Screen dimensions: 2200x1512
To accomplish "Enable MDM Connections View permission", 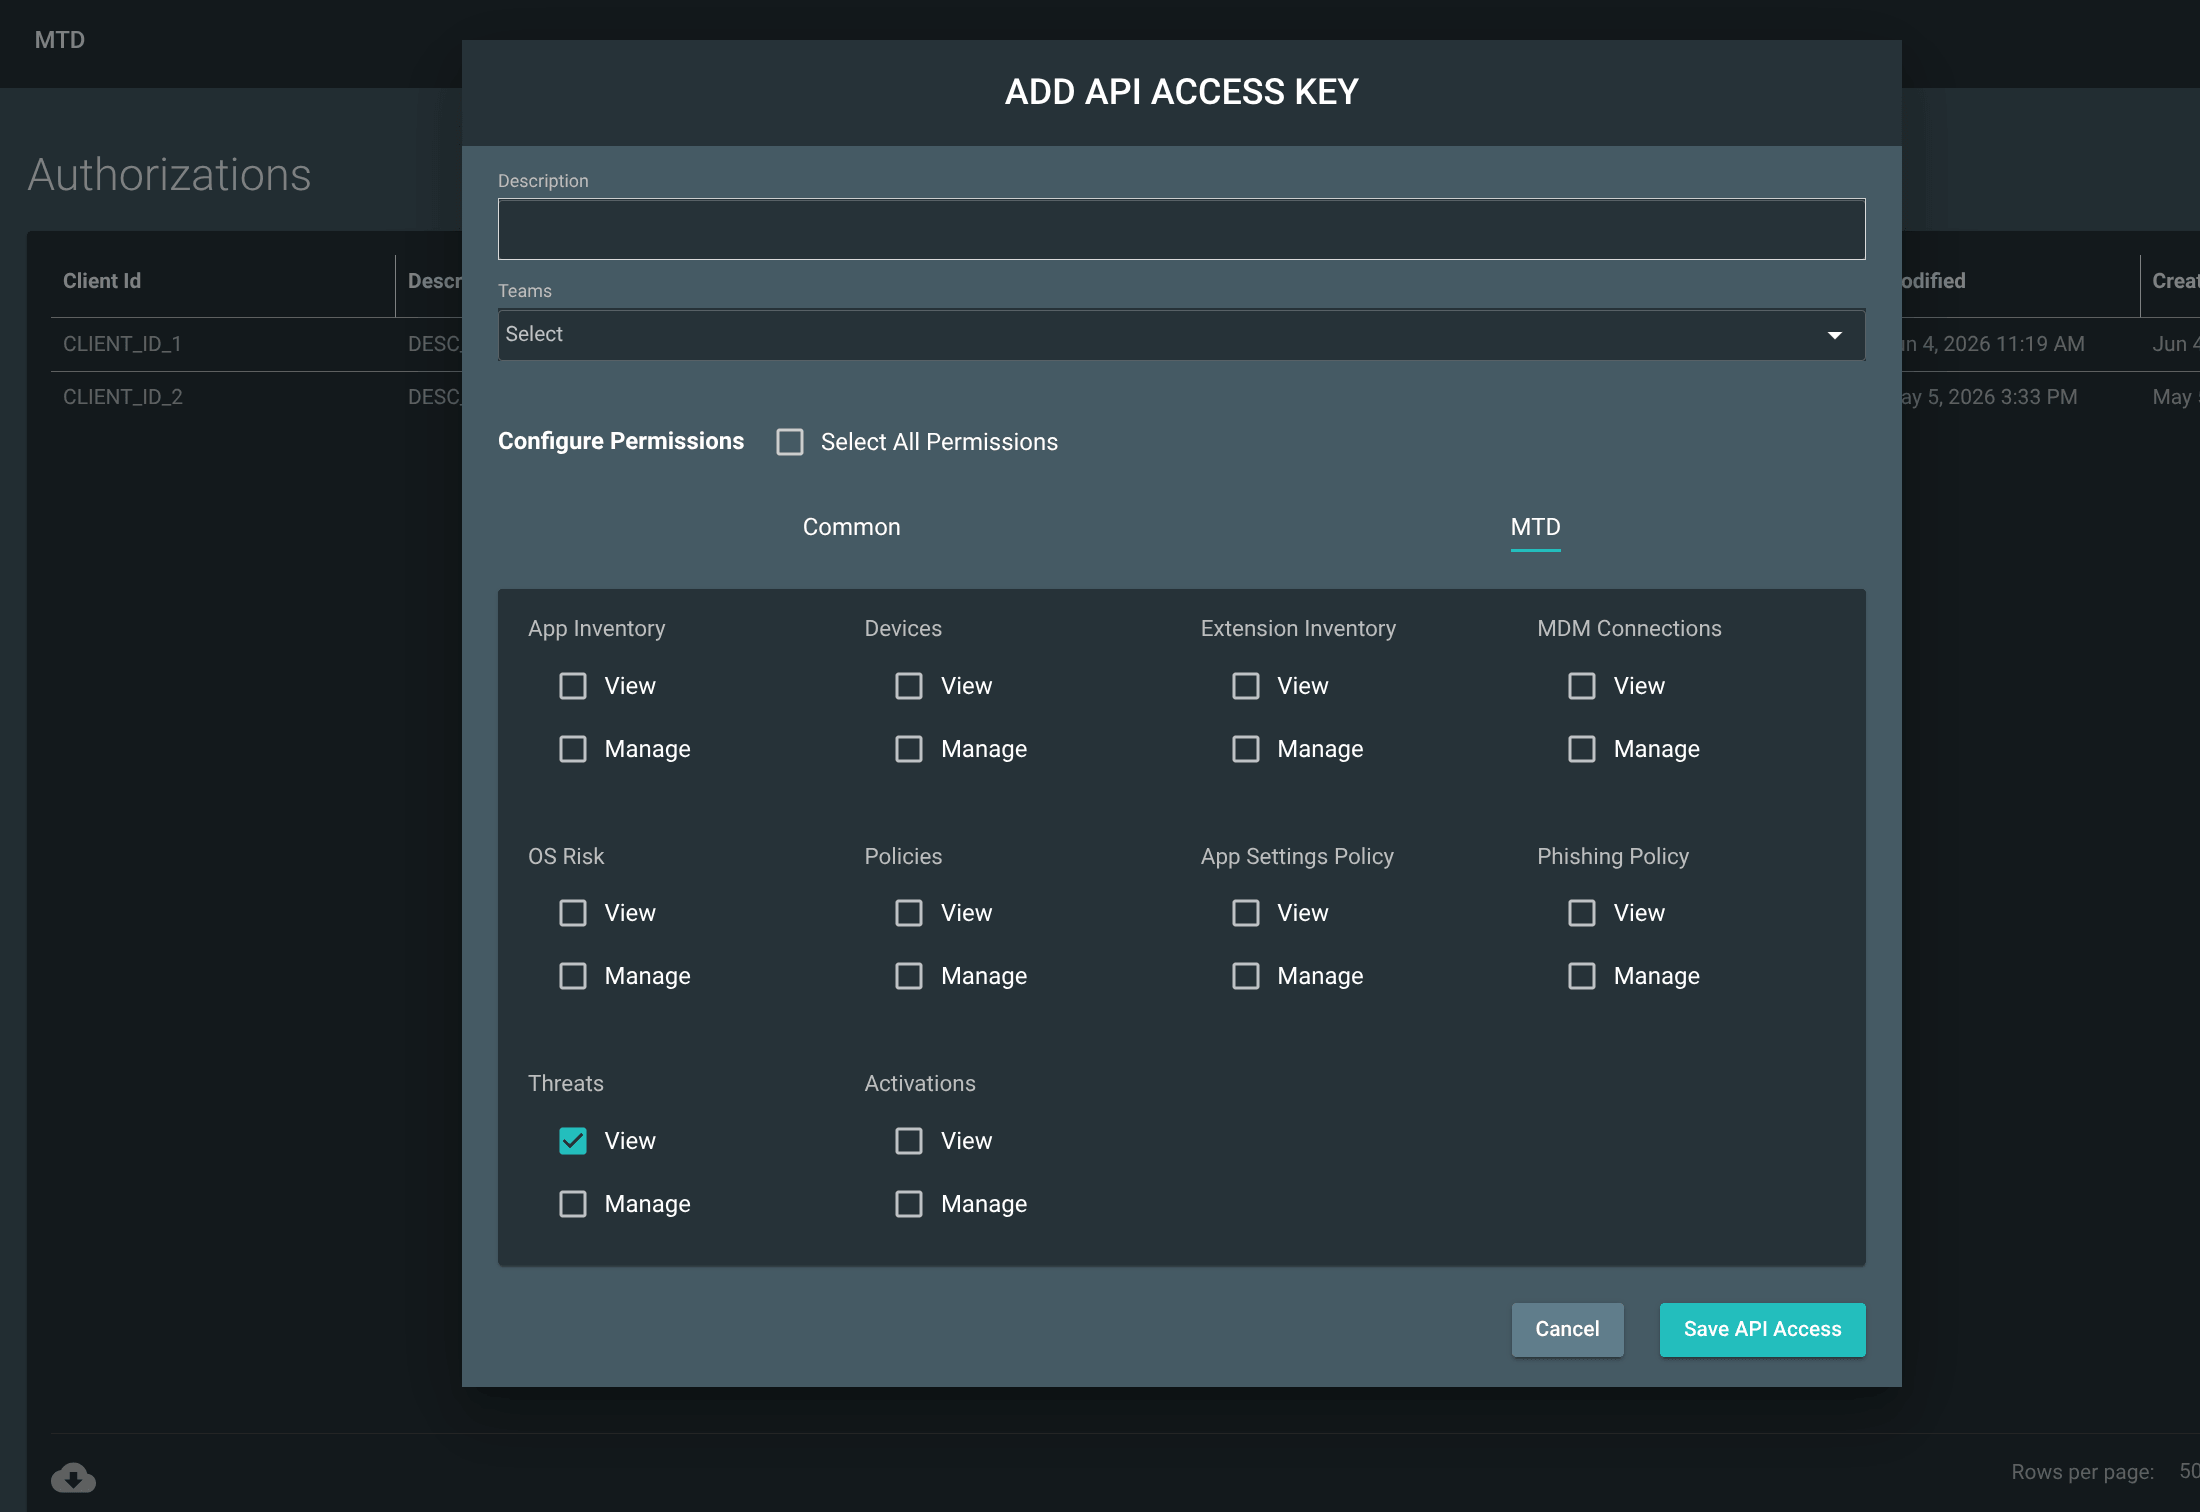I will point(1582,686).
